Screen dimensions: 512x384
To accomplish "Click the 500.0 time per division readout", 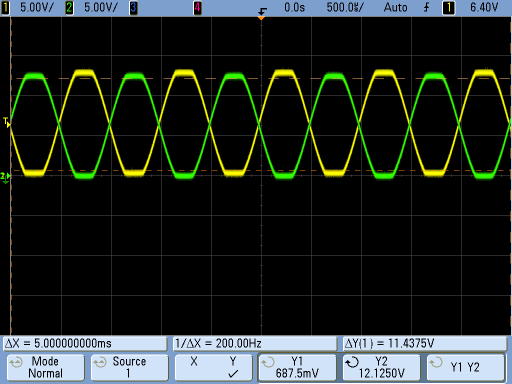I will 345,7.
